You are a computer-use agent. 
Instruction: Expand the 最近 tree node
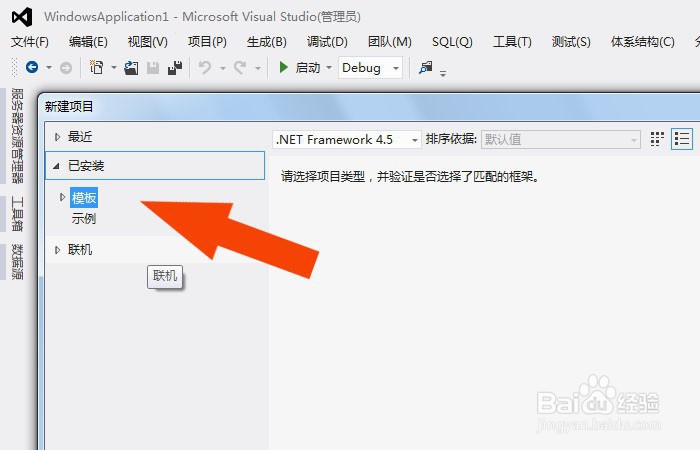coord(57,137)
